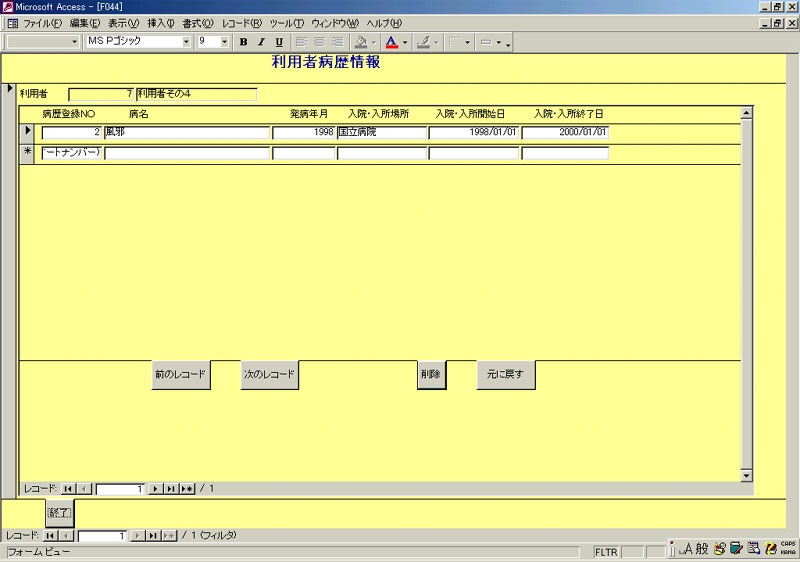800x562 pixels.
Task: Open the 挿入(I) menu
Action: point(161,23)
